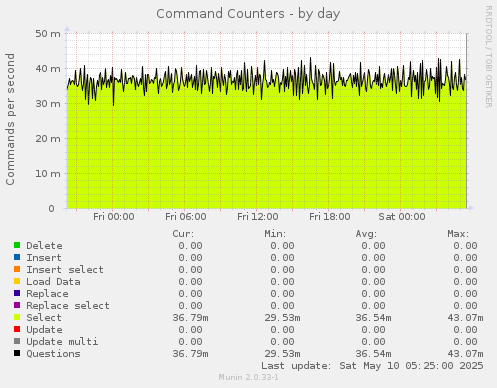This screenshot has width=497, height=388.
Task: Click the Replace legend label
Action: 47,294
